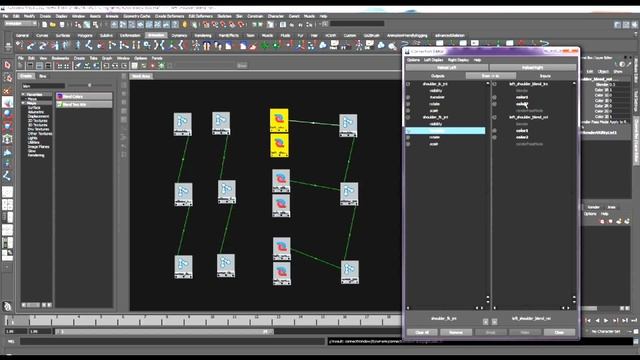The height and width of the screenshot is (360, 640).
Task: Open the Skeleton menu in main menu bar
Action: [x=224, y=16]
